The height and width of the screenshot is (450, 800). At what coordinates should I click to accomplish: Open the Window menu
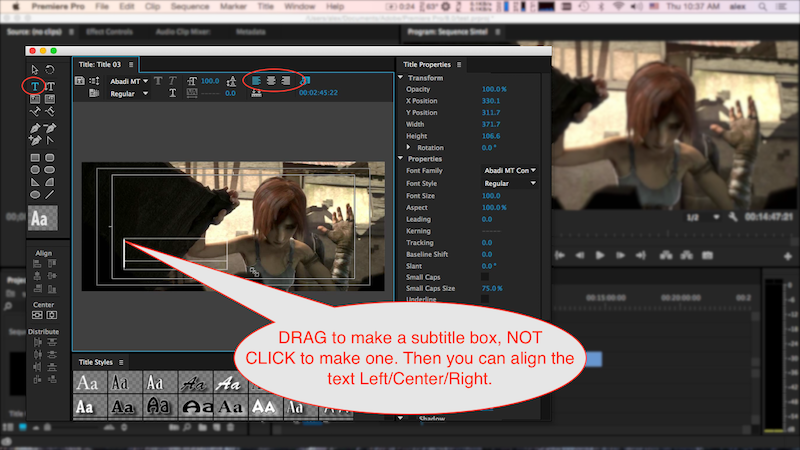point(299,7)
